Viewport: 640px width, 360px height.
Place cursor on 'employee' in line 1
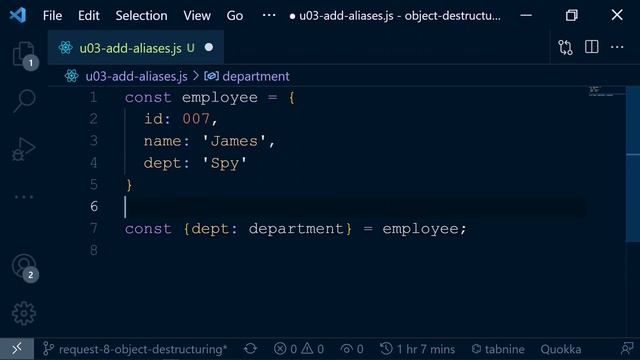(x=220, y=98)
